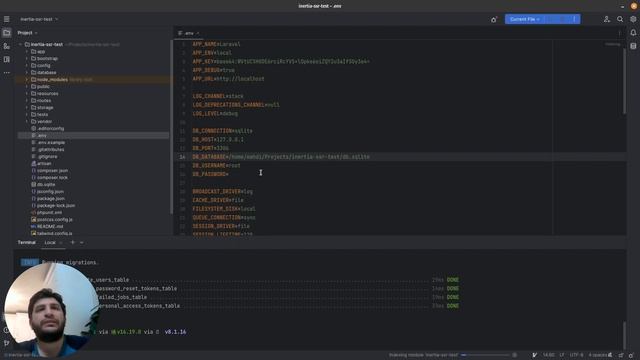Place cursor on APP_KEY line
Image resolution: width=640 pixels, height=360 pixels.
point(281,62)
